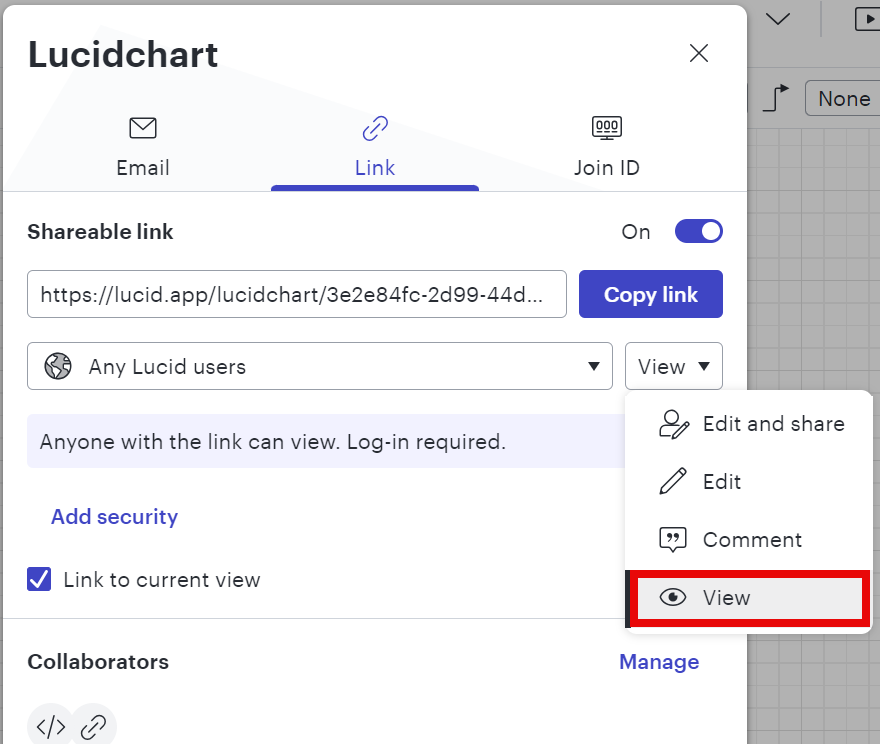This screenshot has width=880, height=744.
Task: Close the Lucidchart share dialog
Action: (699, 53)
